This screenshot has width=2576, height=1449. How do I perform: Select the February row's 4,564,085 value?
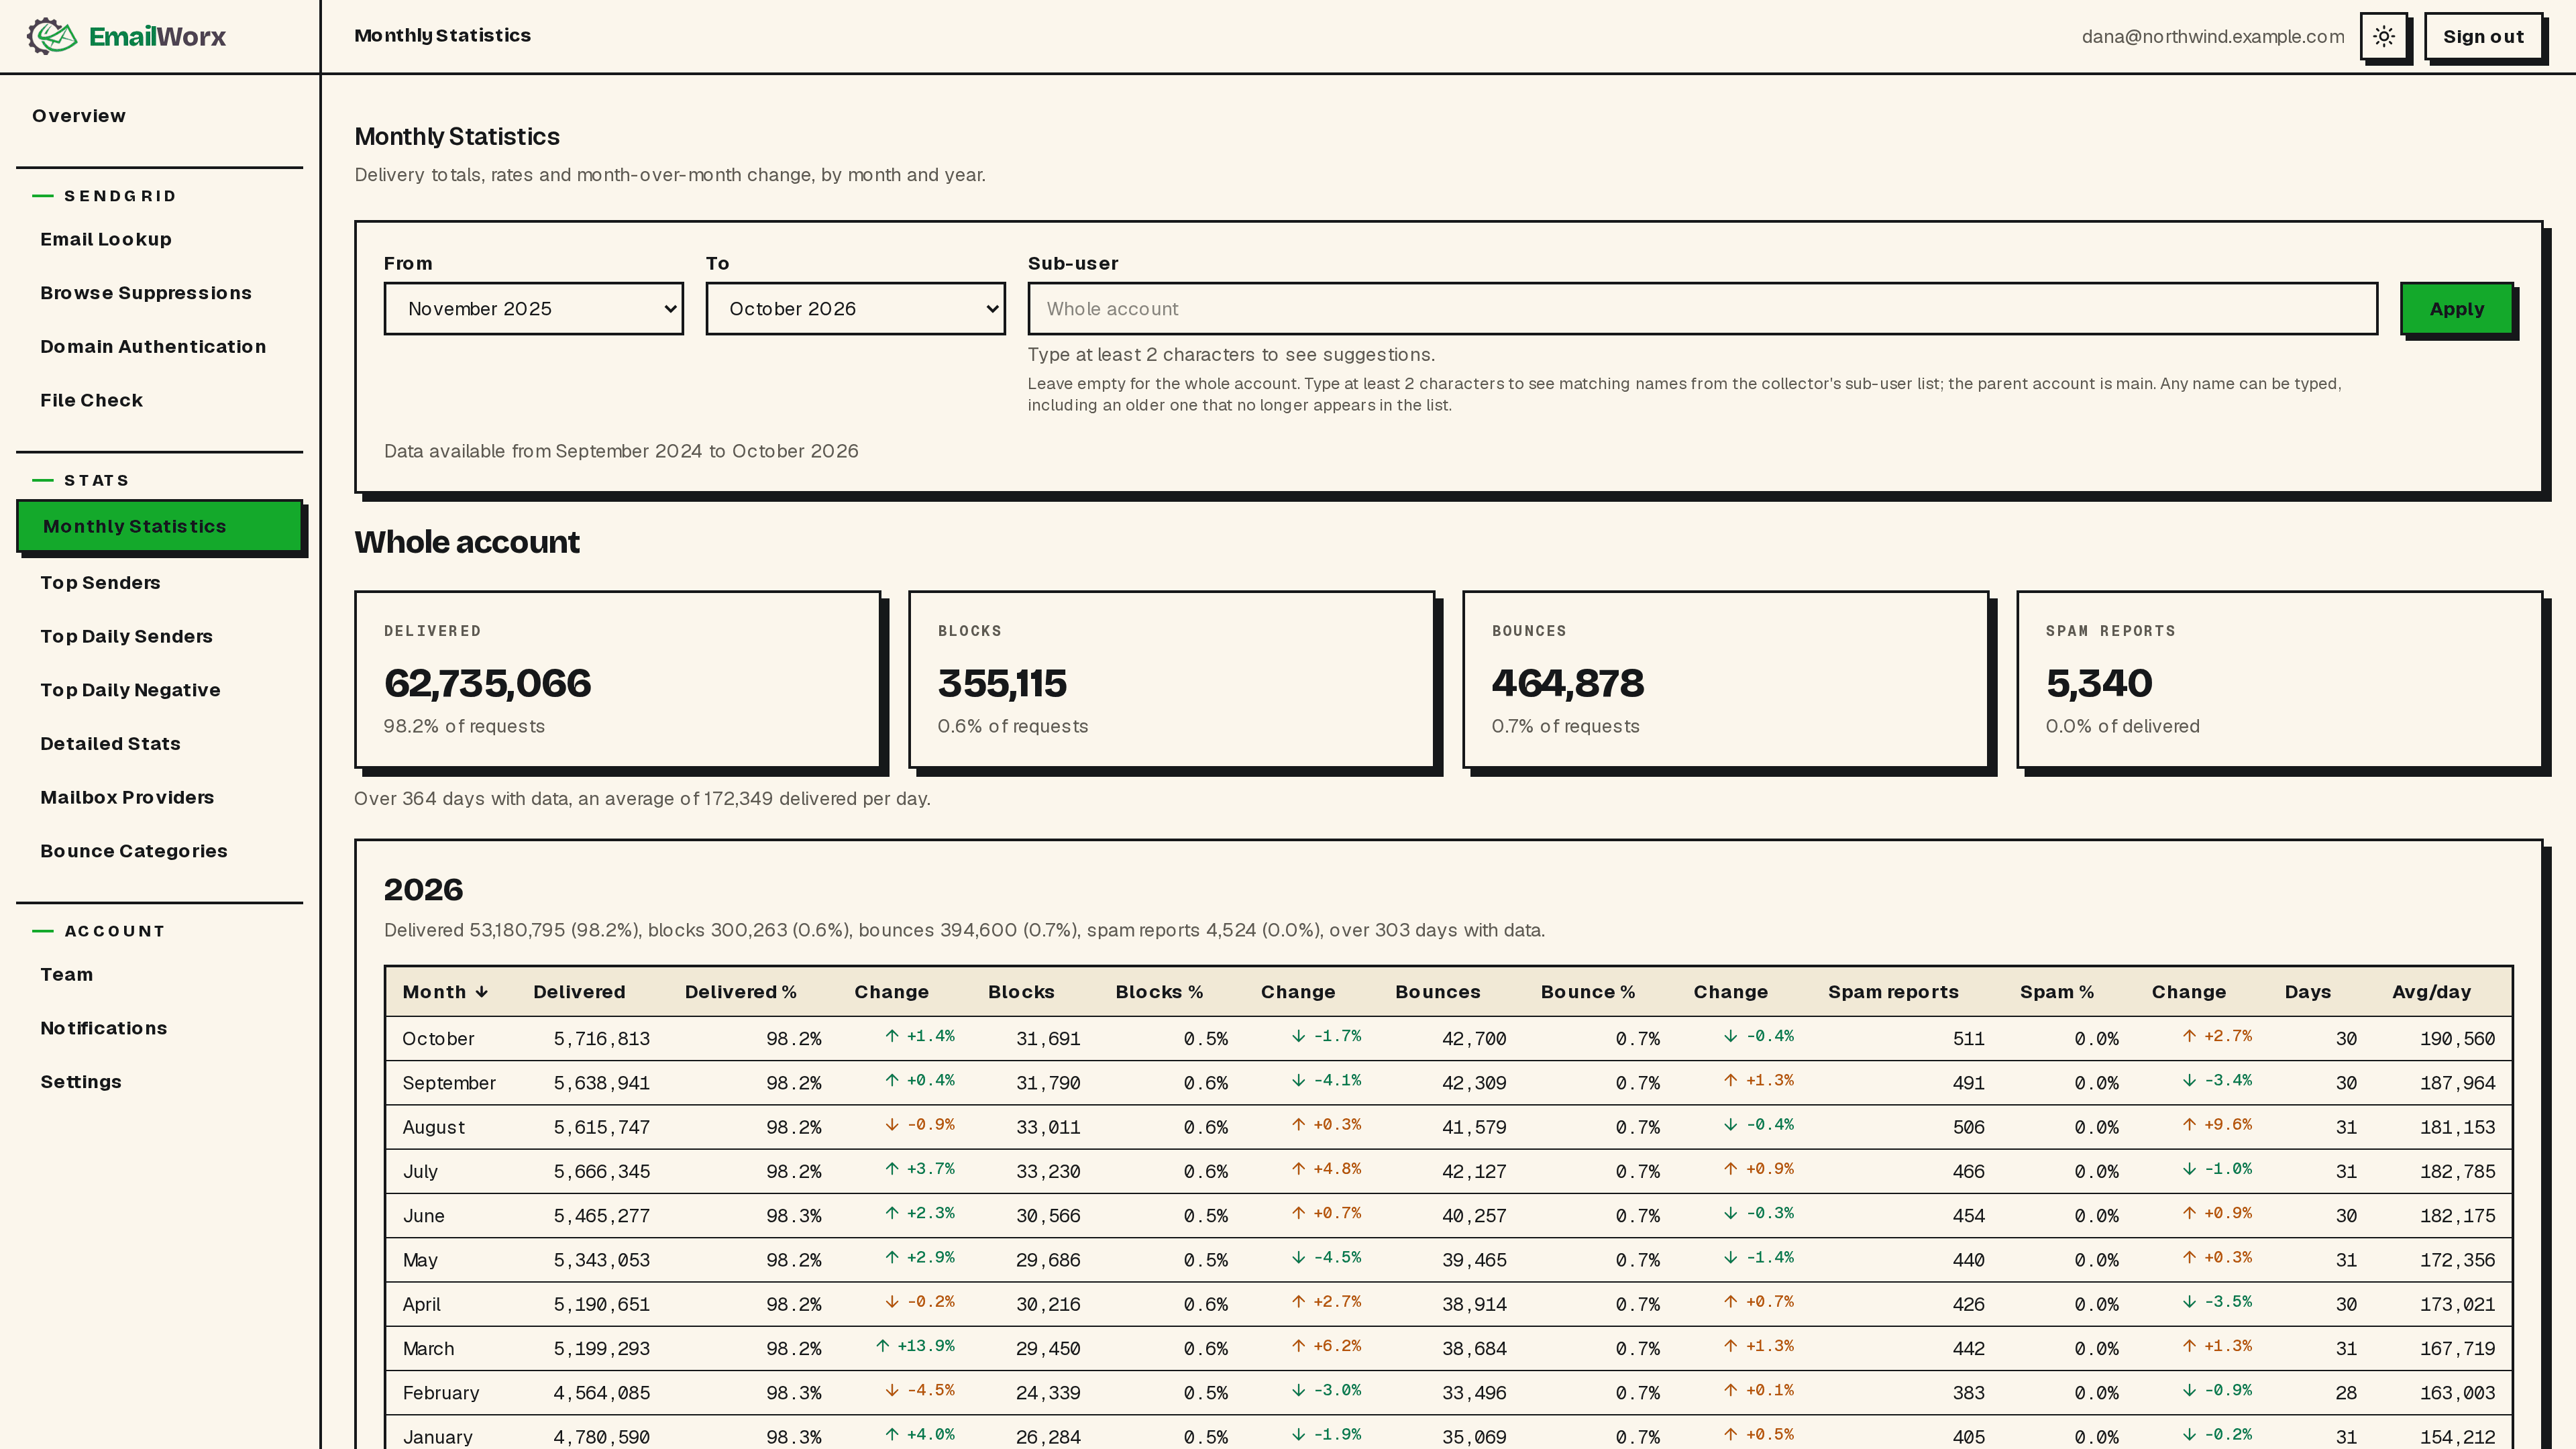(602, 1393)
